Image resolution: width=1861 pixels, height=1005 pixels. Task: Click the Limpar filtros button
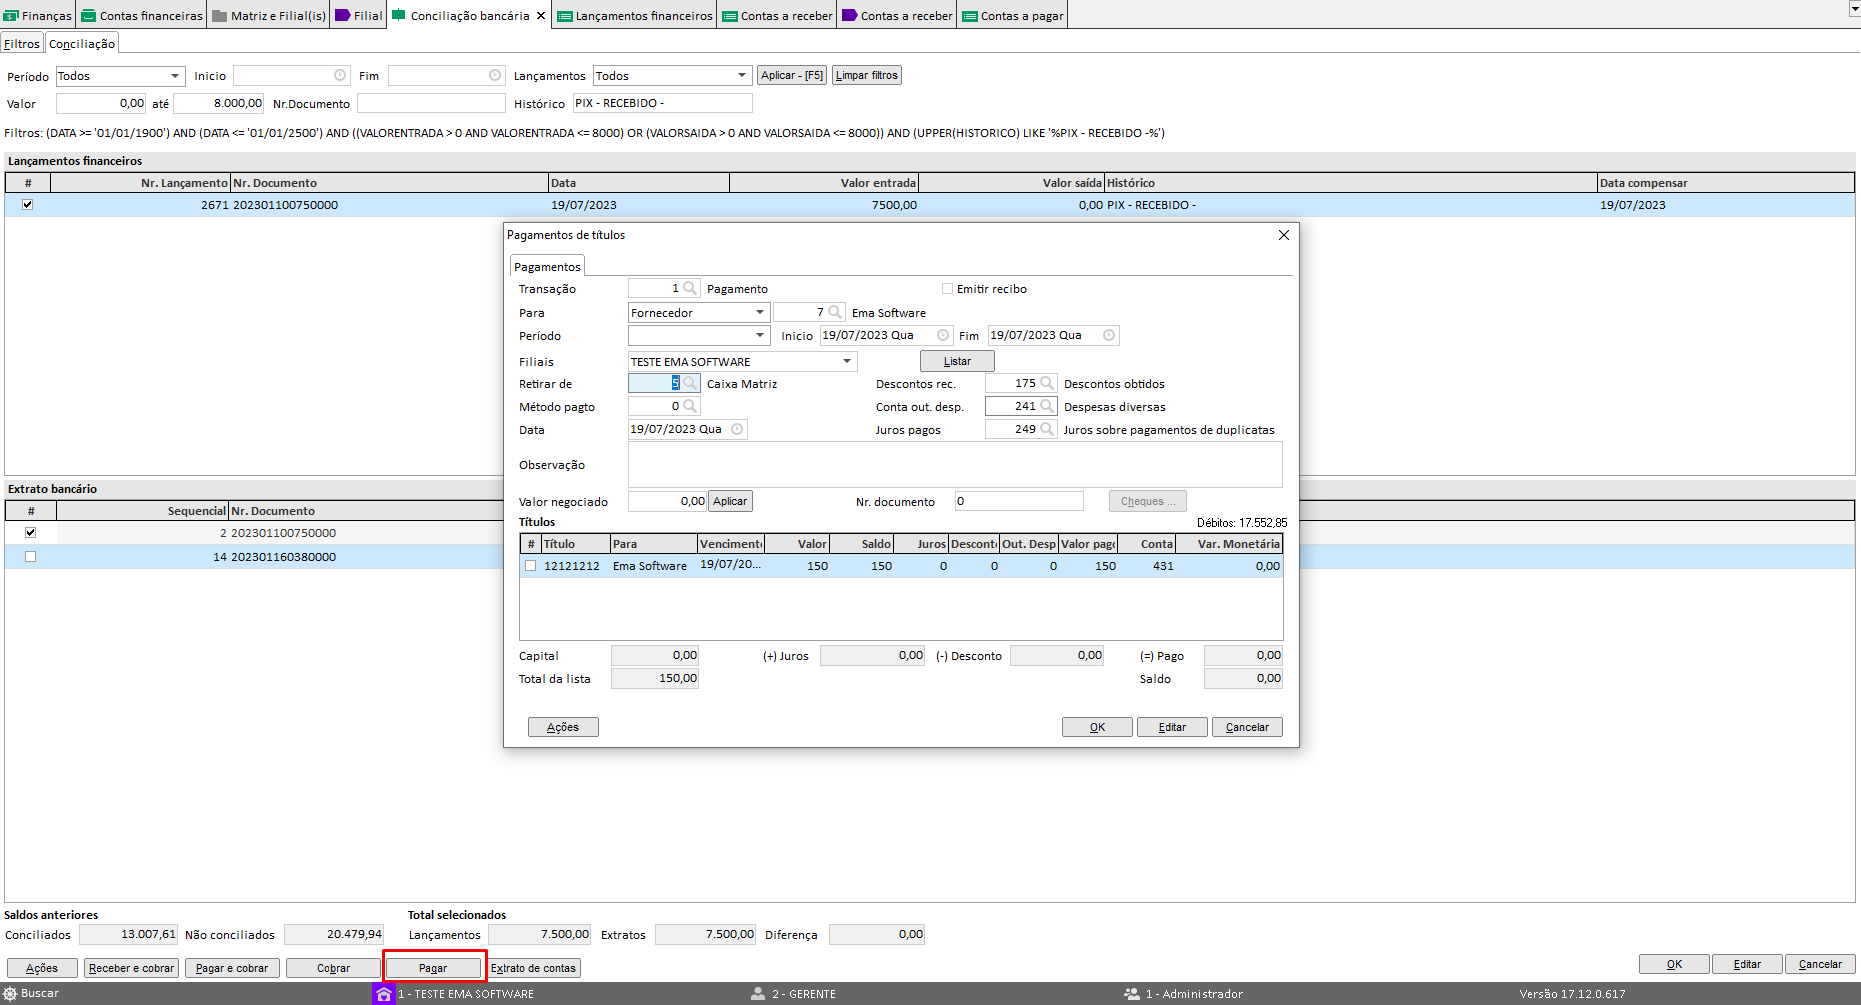pyautogui.click(x=867, y=75)
